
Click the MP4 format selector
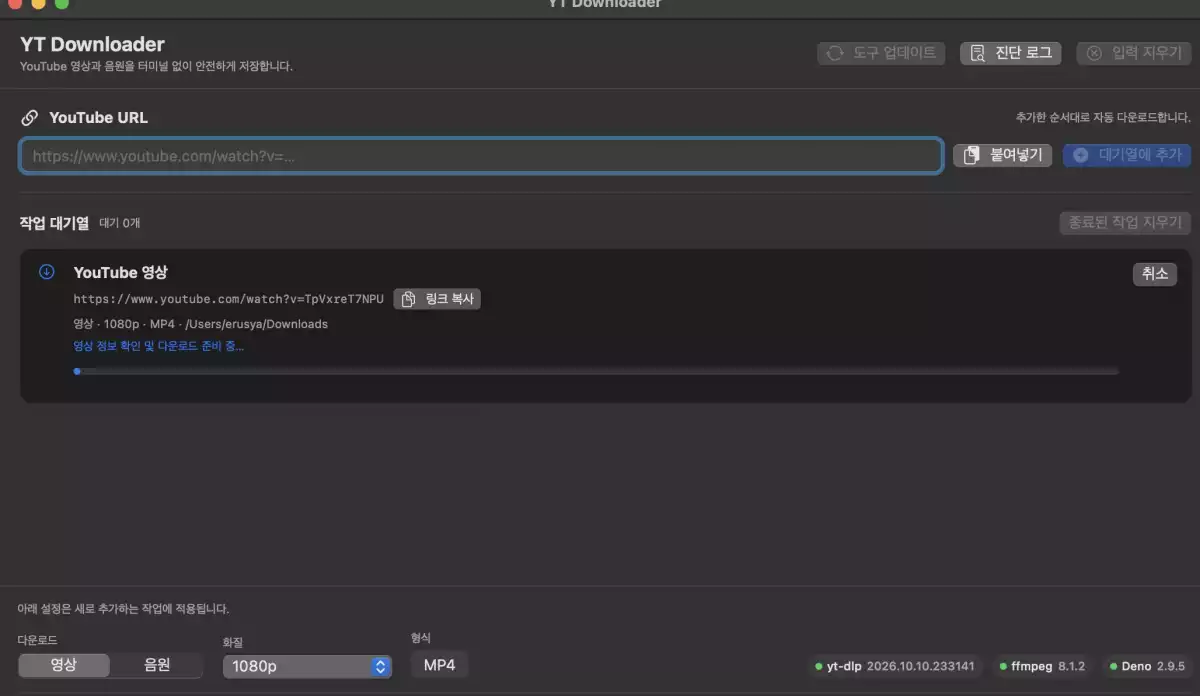[x=439, y=665]
